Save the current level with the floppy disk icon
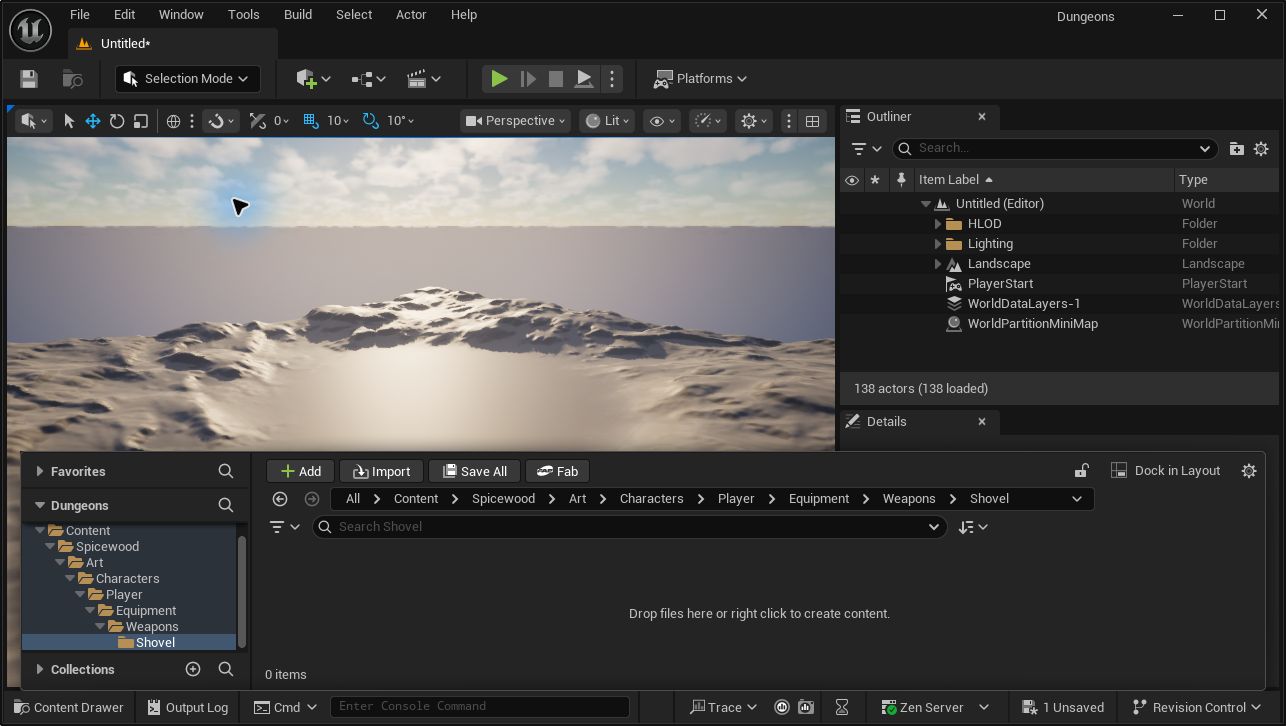 click(x=29, y=79)
